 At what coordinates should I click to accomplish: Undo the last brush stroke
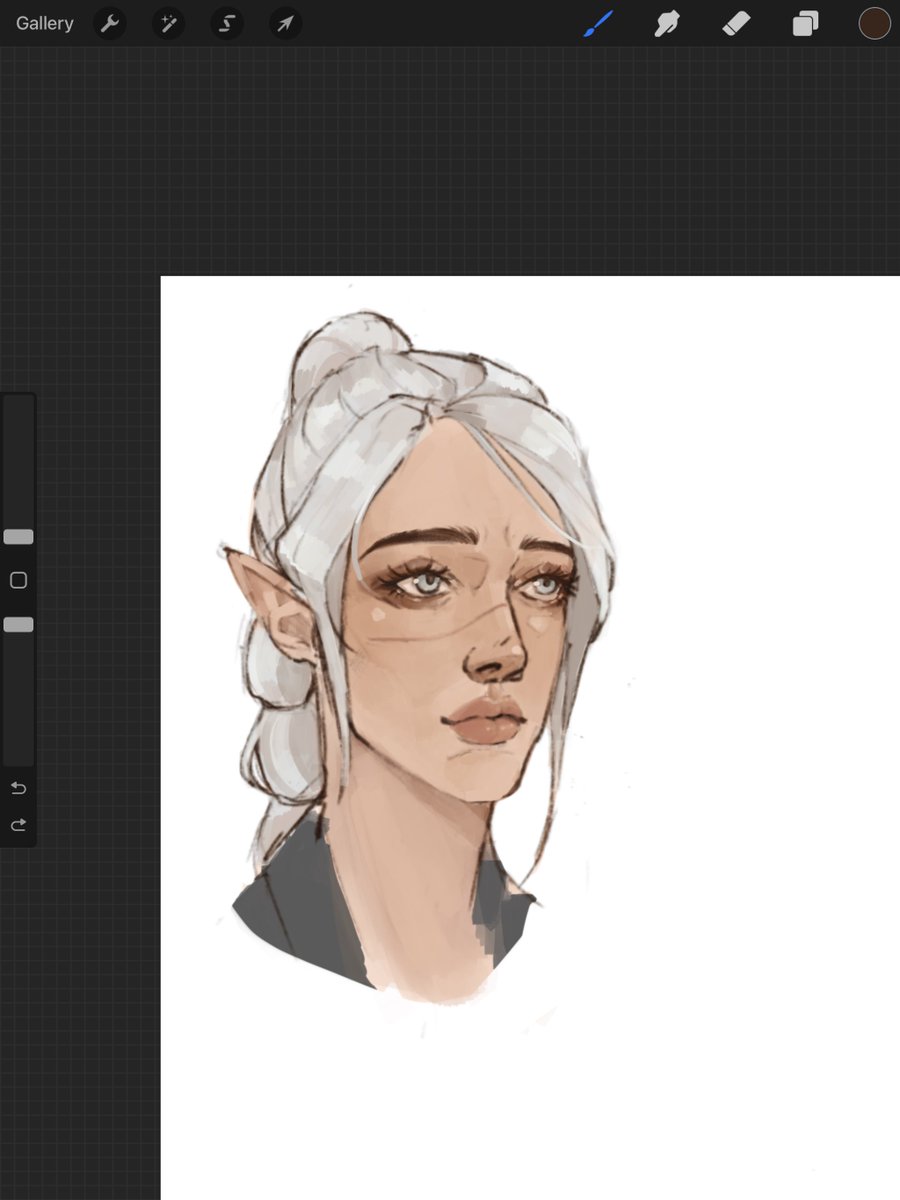click(17, 787)
